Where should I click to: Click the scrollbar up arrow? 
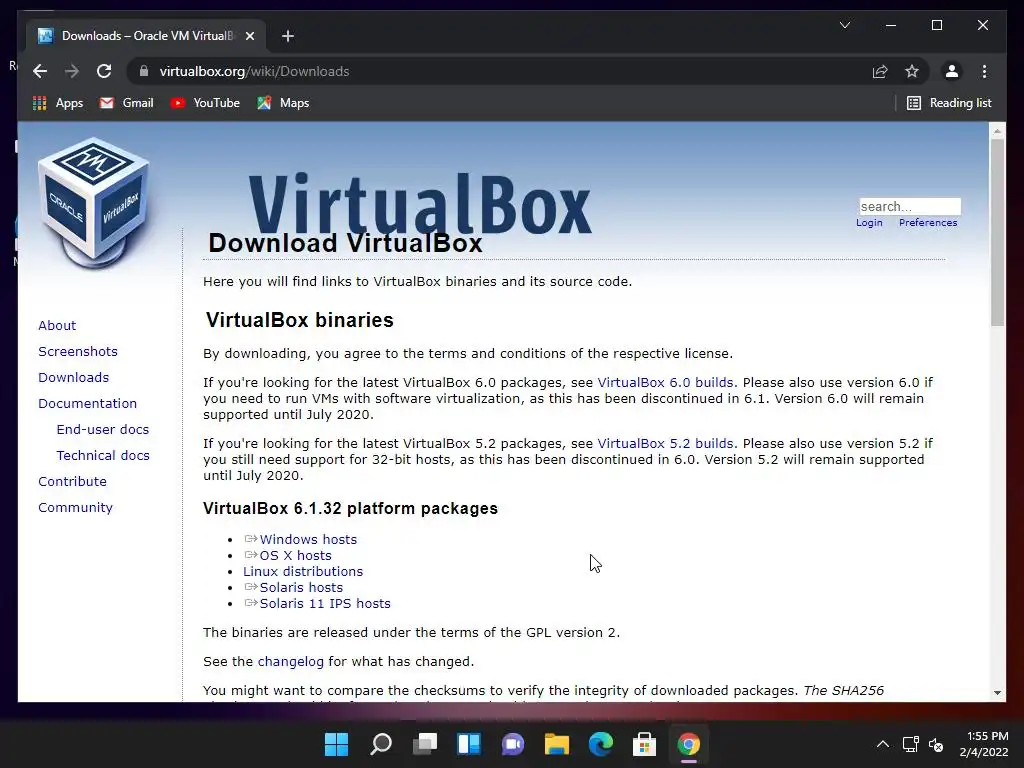click(x=997, y=131)
